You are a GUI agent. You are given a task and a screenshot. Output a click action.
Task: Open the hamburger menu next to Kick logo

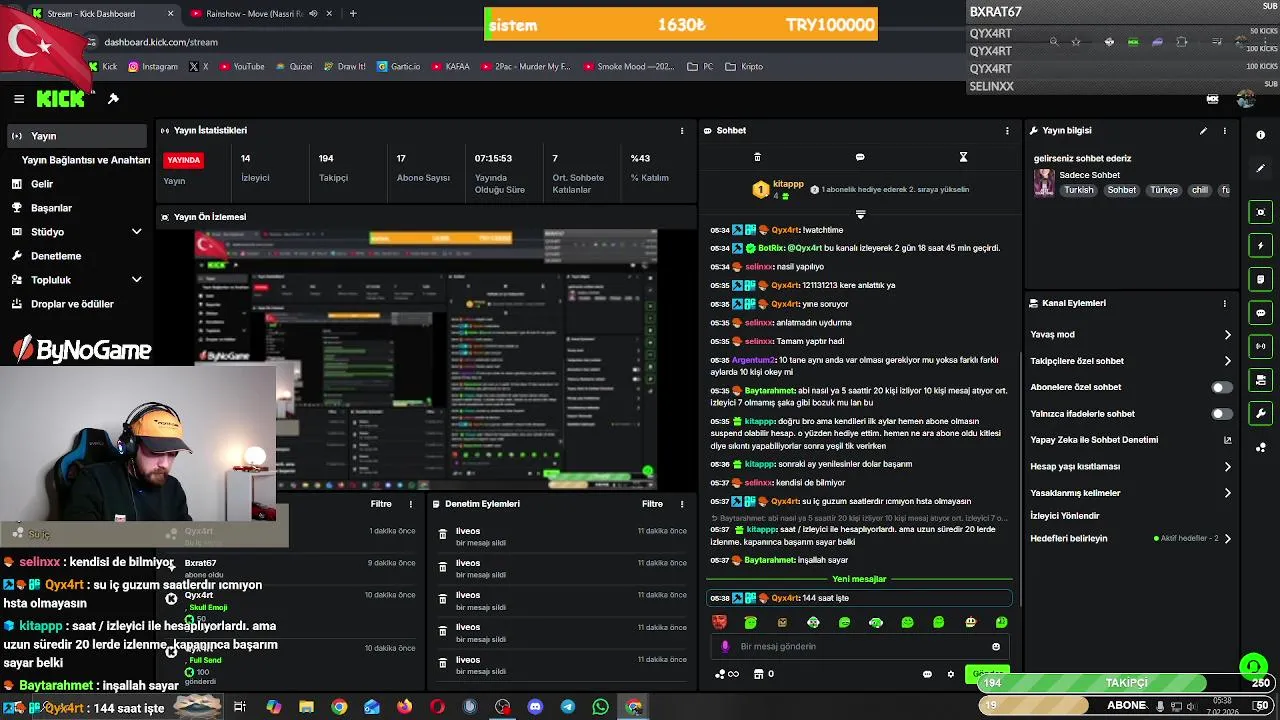(19, 99)
